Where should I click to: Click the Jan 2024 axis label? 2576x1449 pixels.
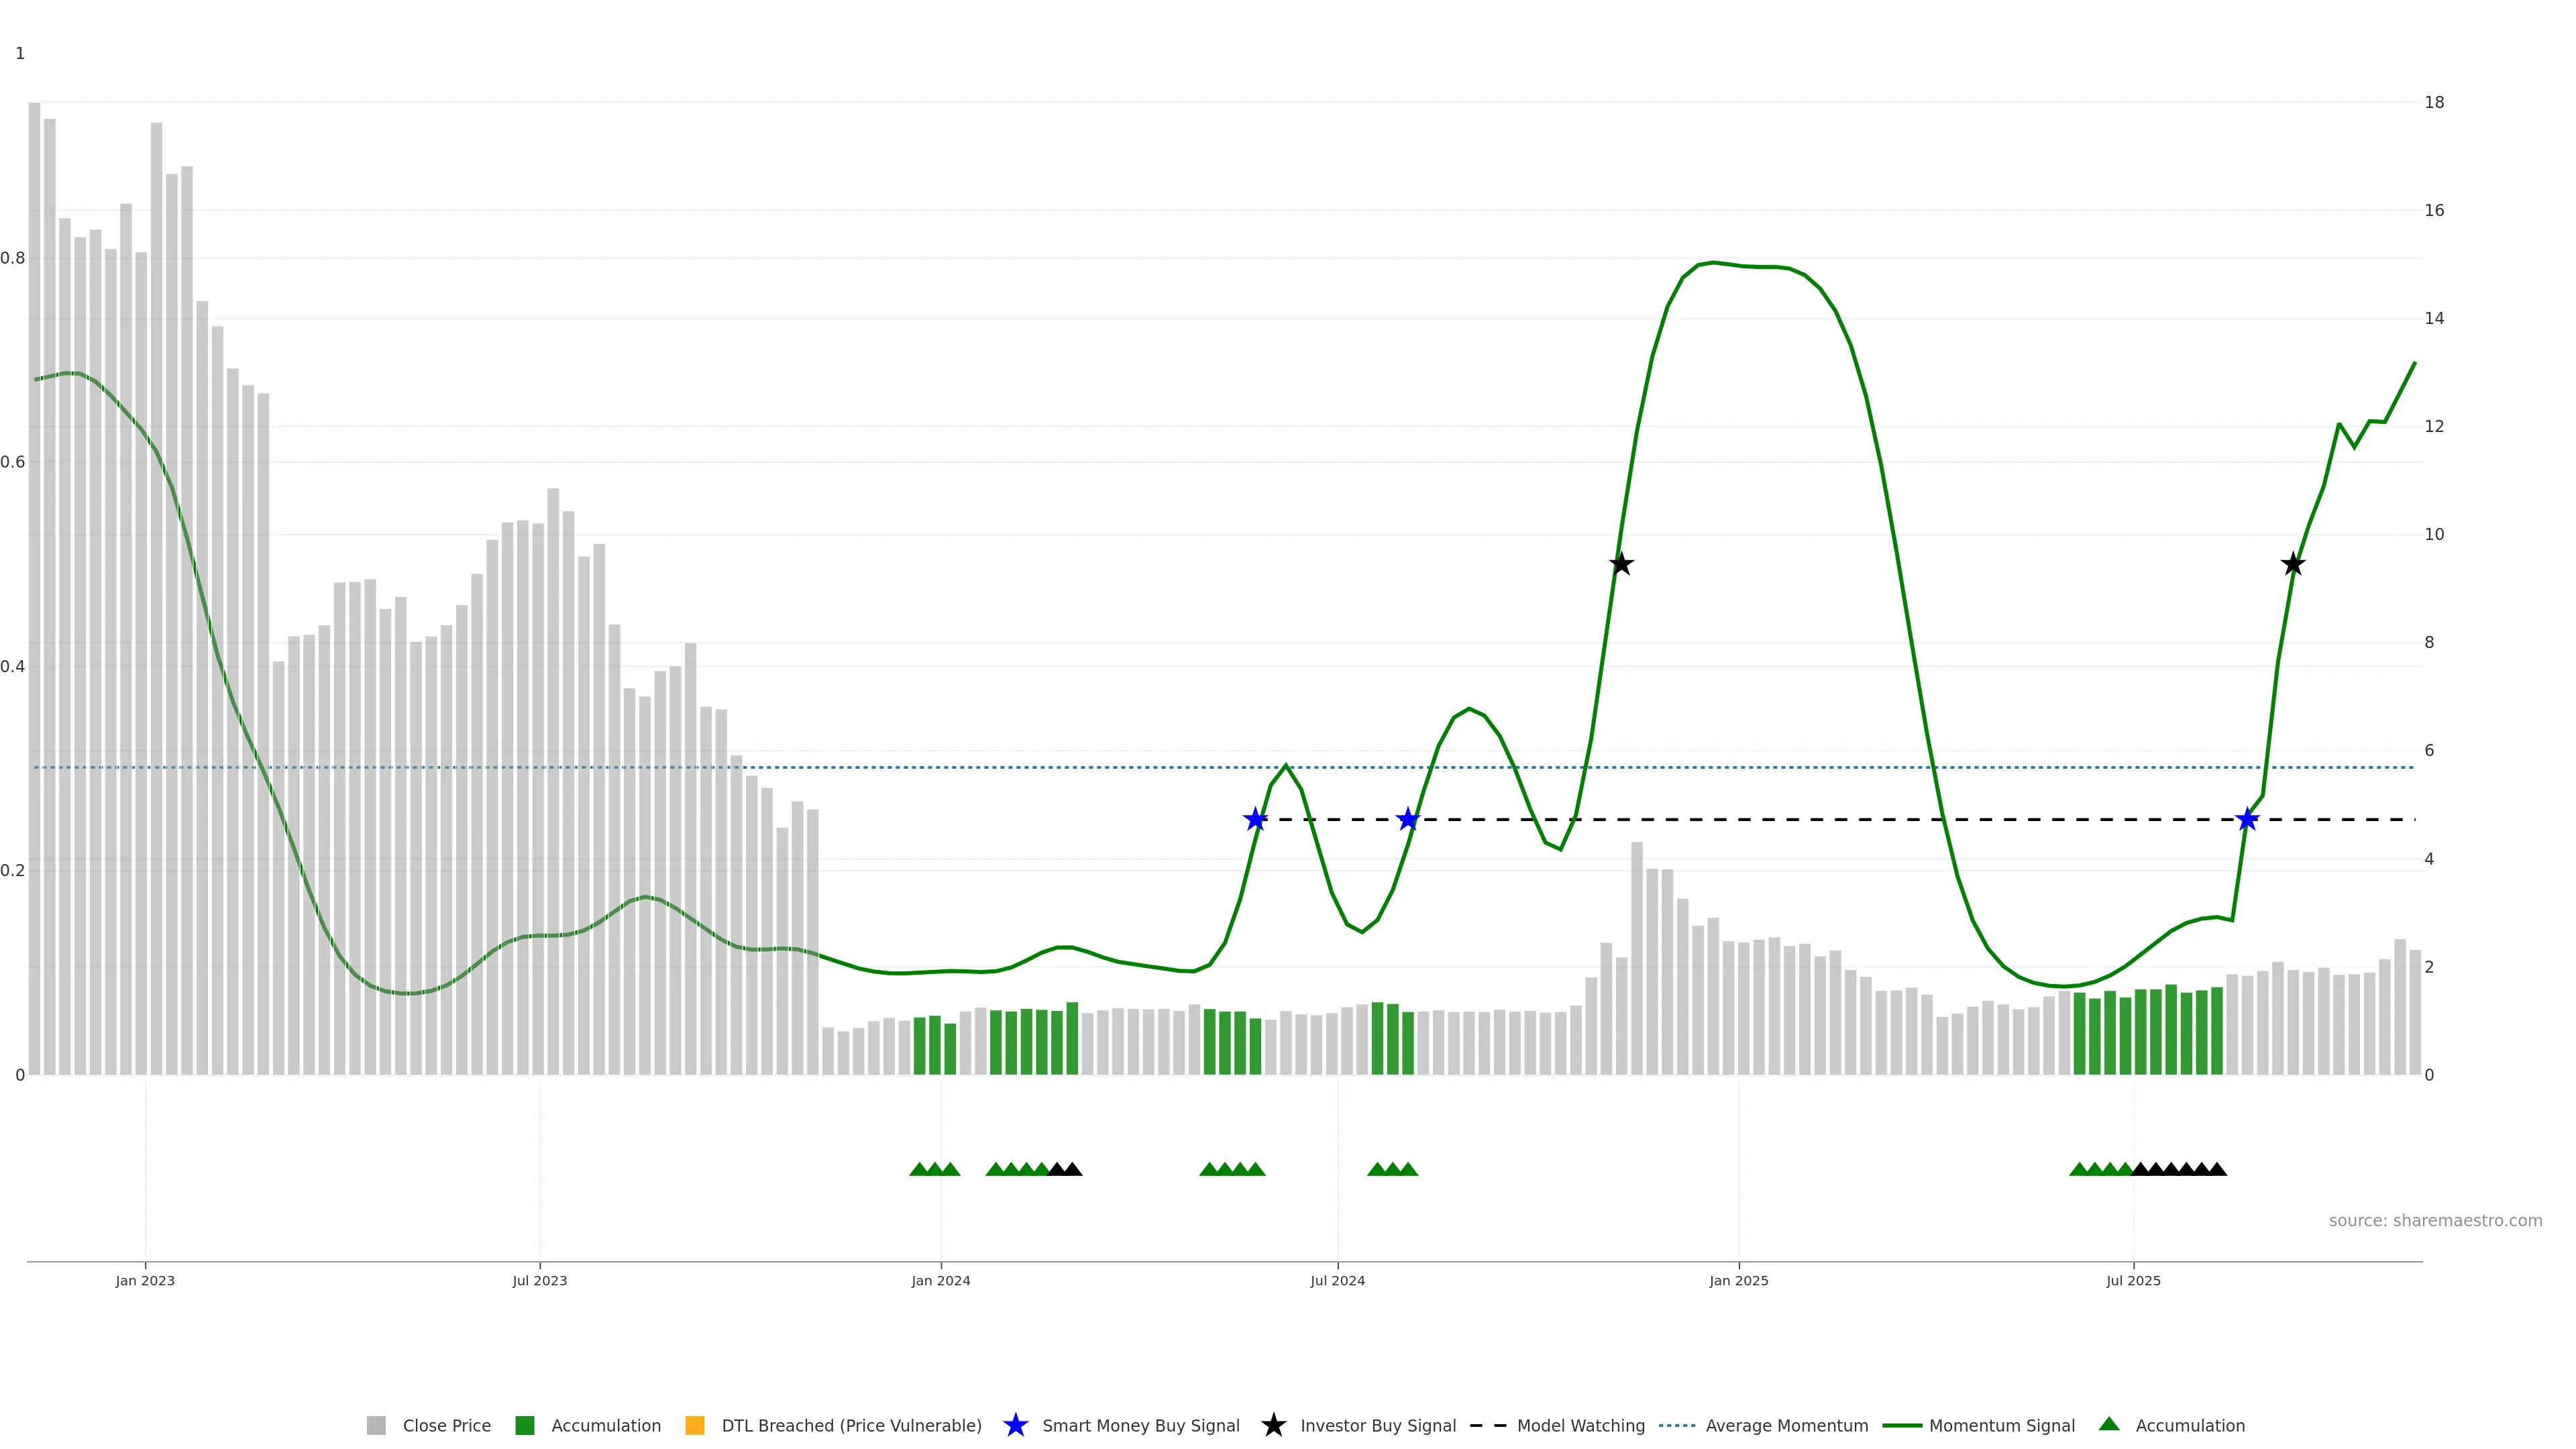[x=940, y=1281]
